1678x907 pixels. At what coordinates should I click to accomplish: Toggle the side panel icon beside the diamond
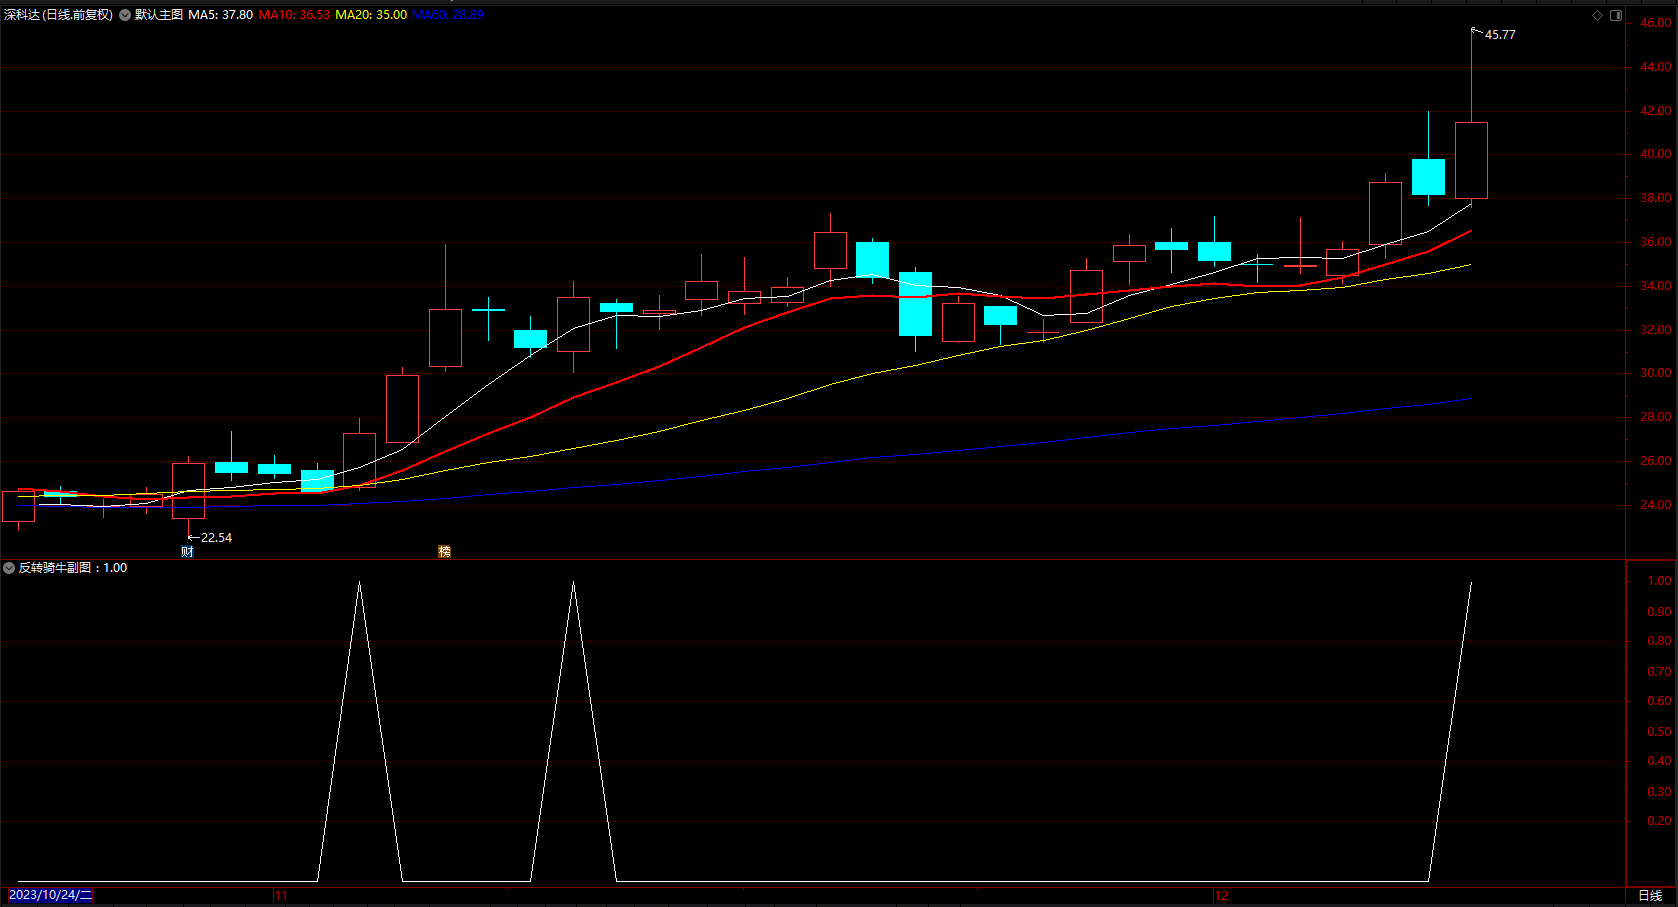1616,15
